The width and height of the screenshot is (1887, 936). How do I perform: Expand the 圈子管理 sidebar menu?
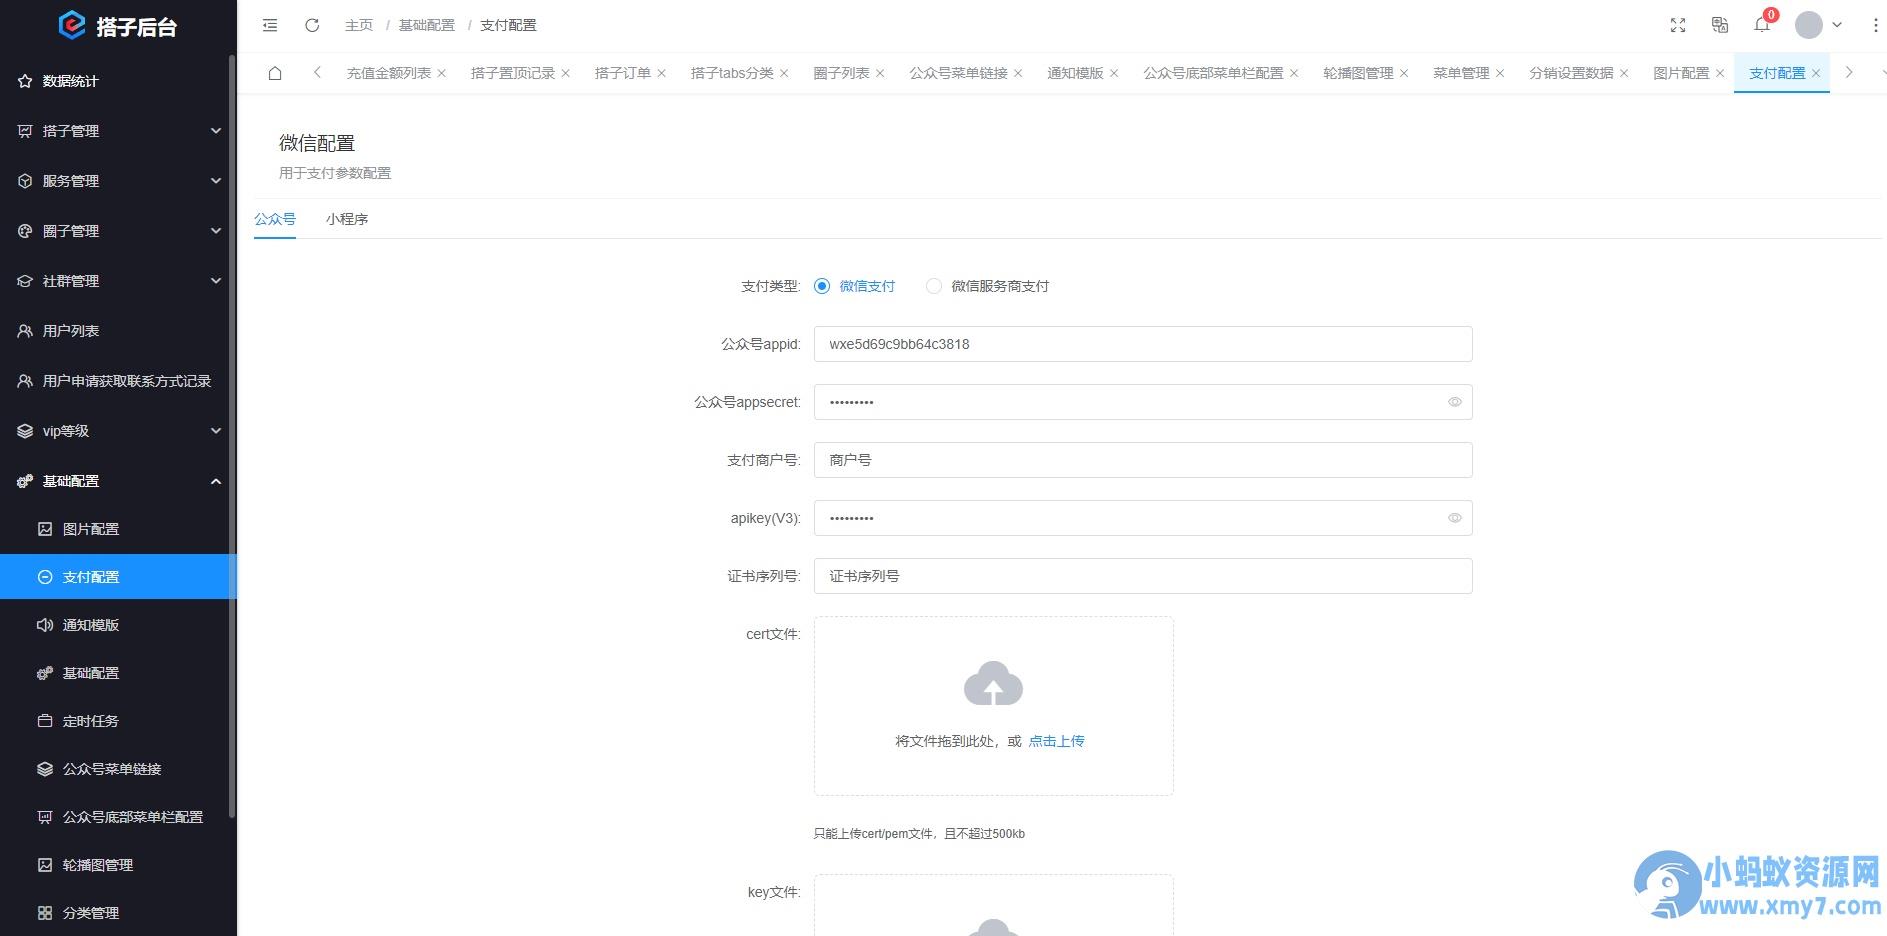[118, 231]
